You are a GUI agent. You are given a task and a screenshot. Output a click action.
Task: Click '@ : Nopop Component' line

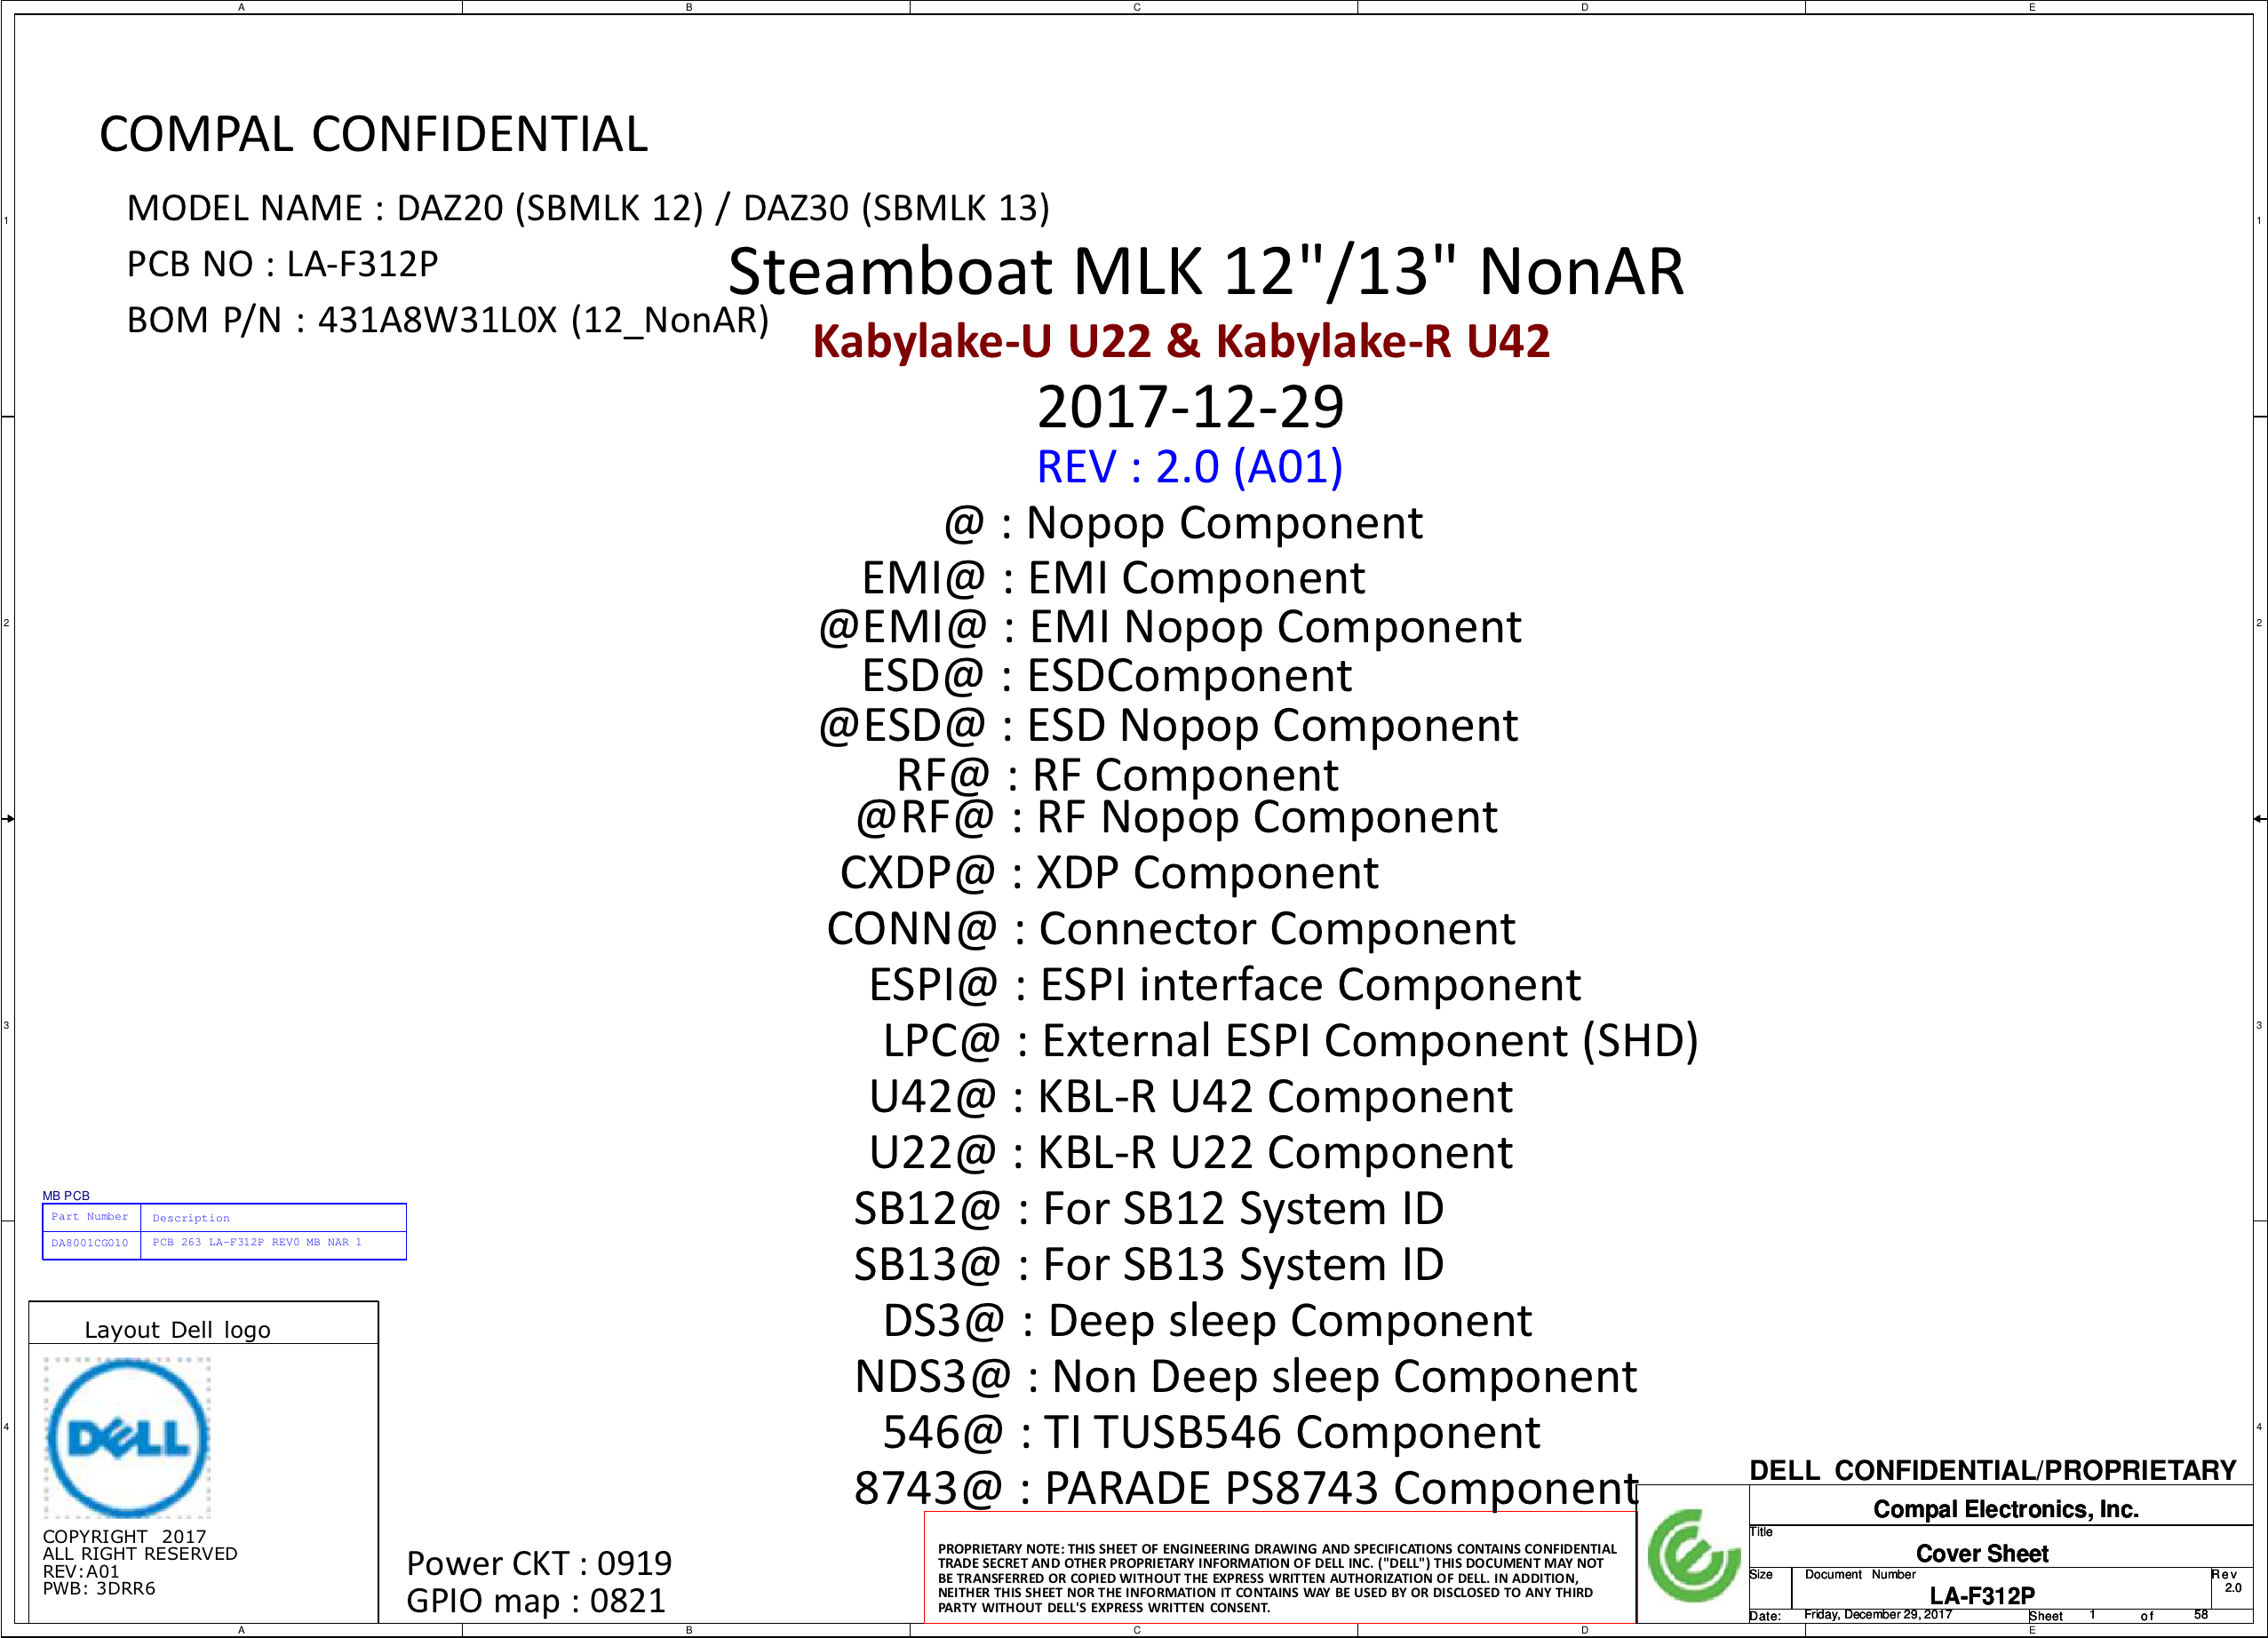1183,523
